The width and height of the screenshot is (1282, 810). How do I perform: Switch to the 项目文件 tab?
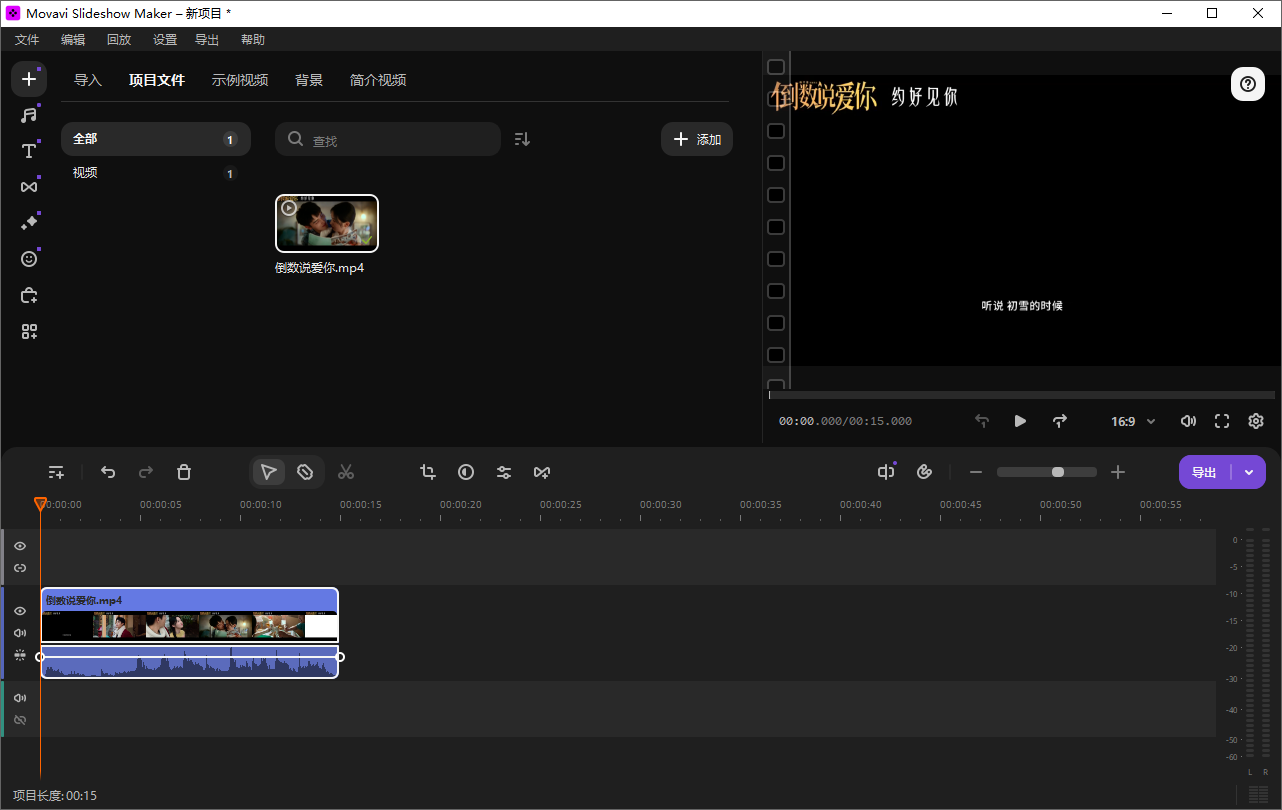click(157, 80)
